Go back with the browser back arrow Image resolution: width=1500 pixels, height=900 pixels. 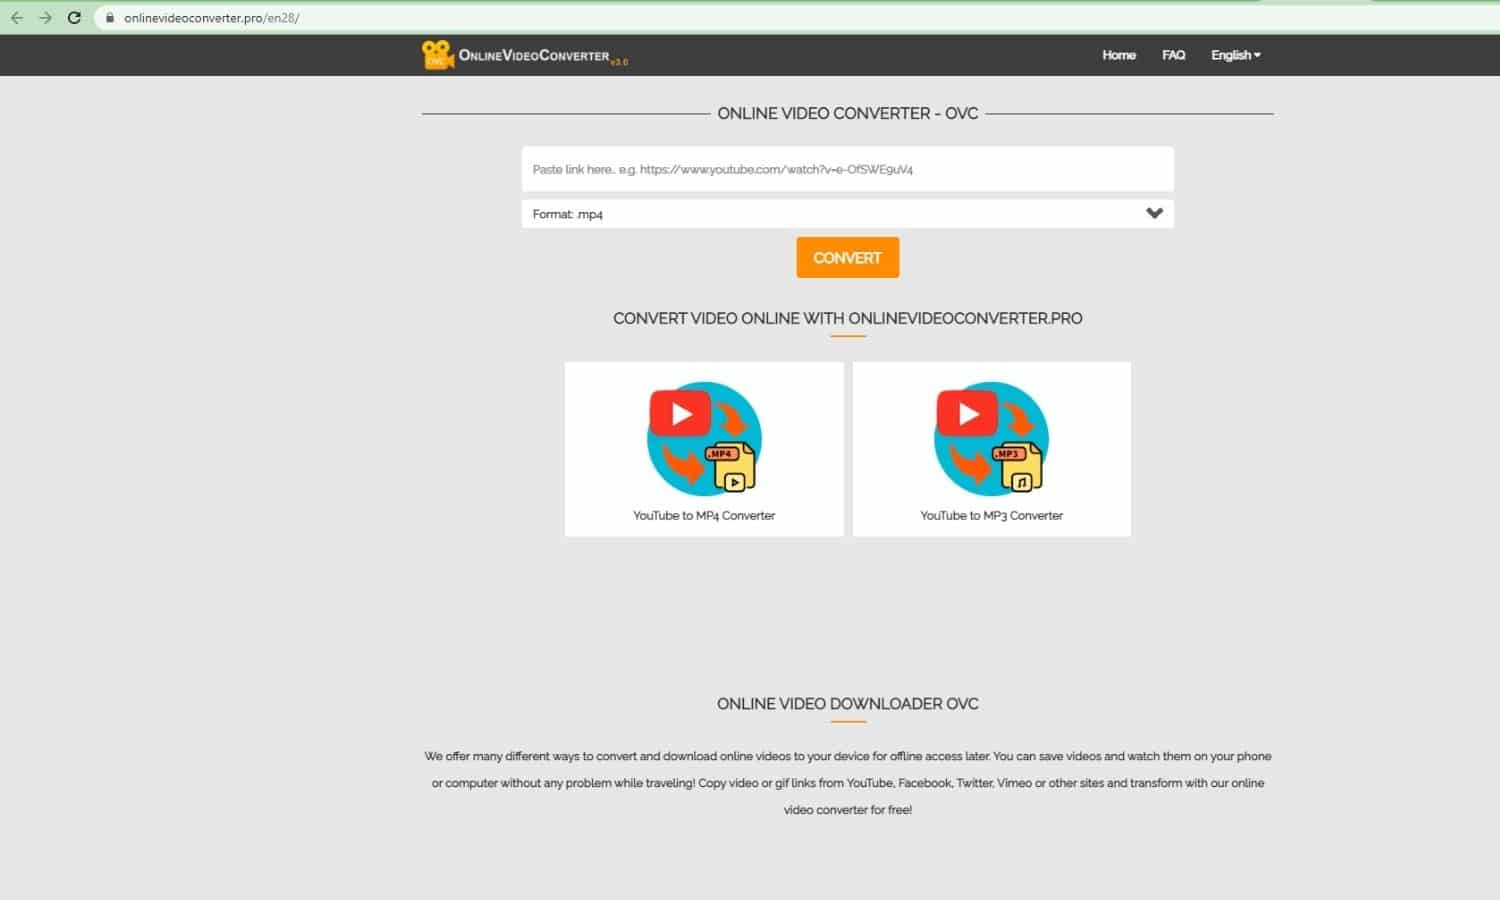pos(17,18)
